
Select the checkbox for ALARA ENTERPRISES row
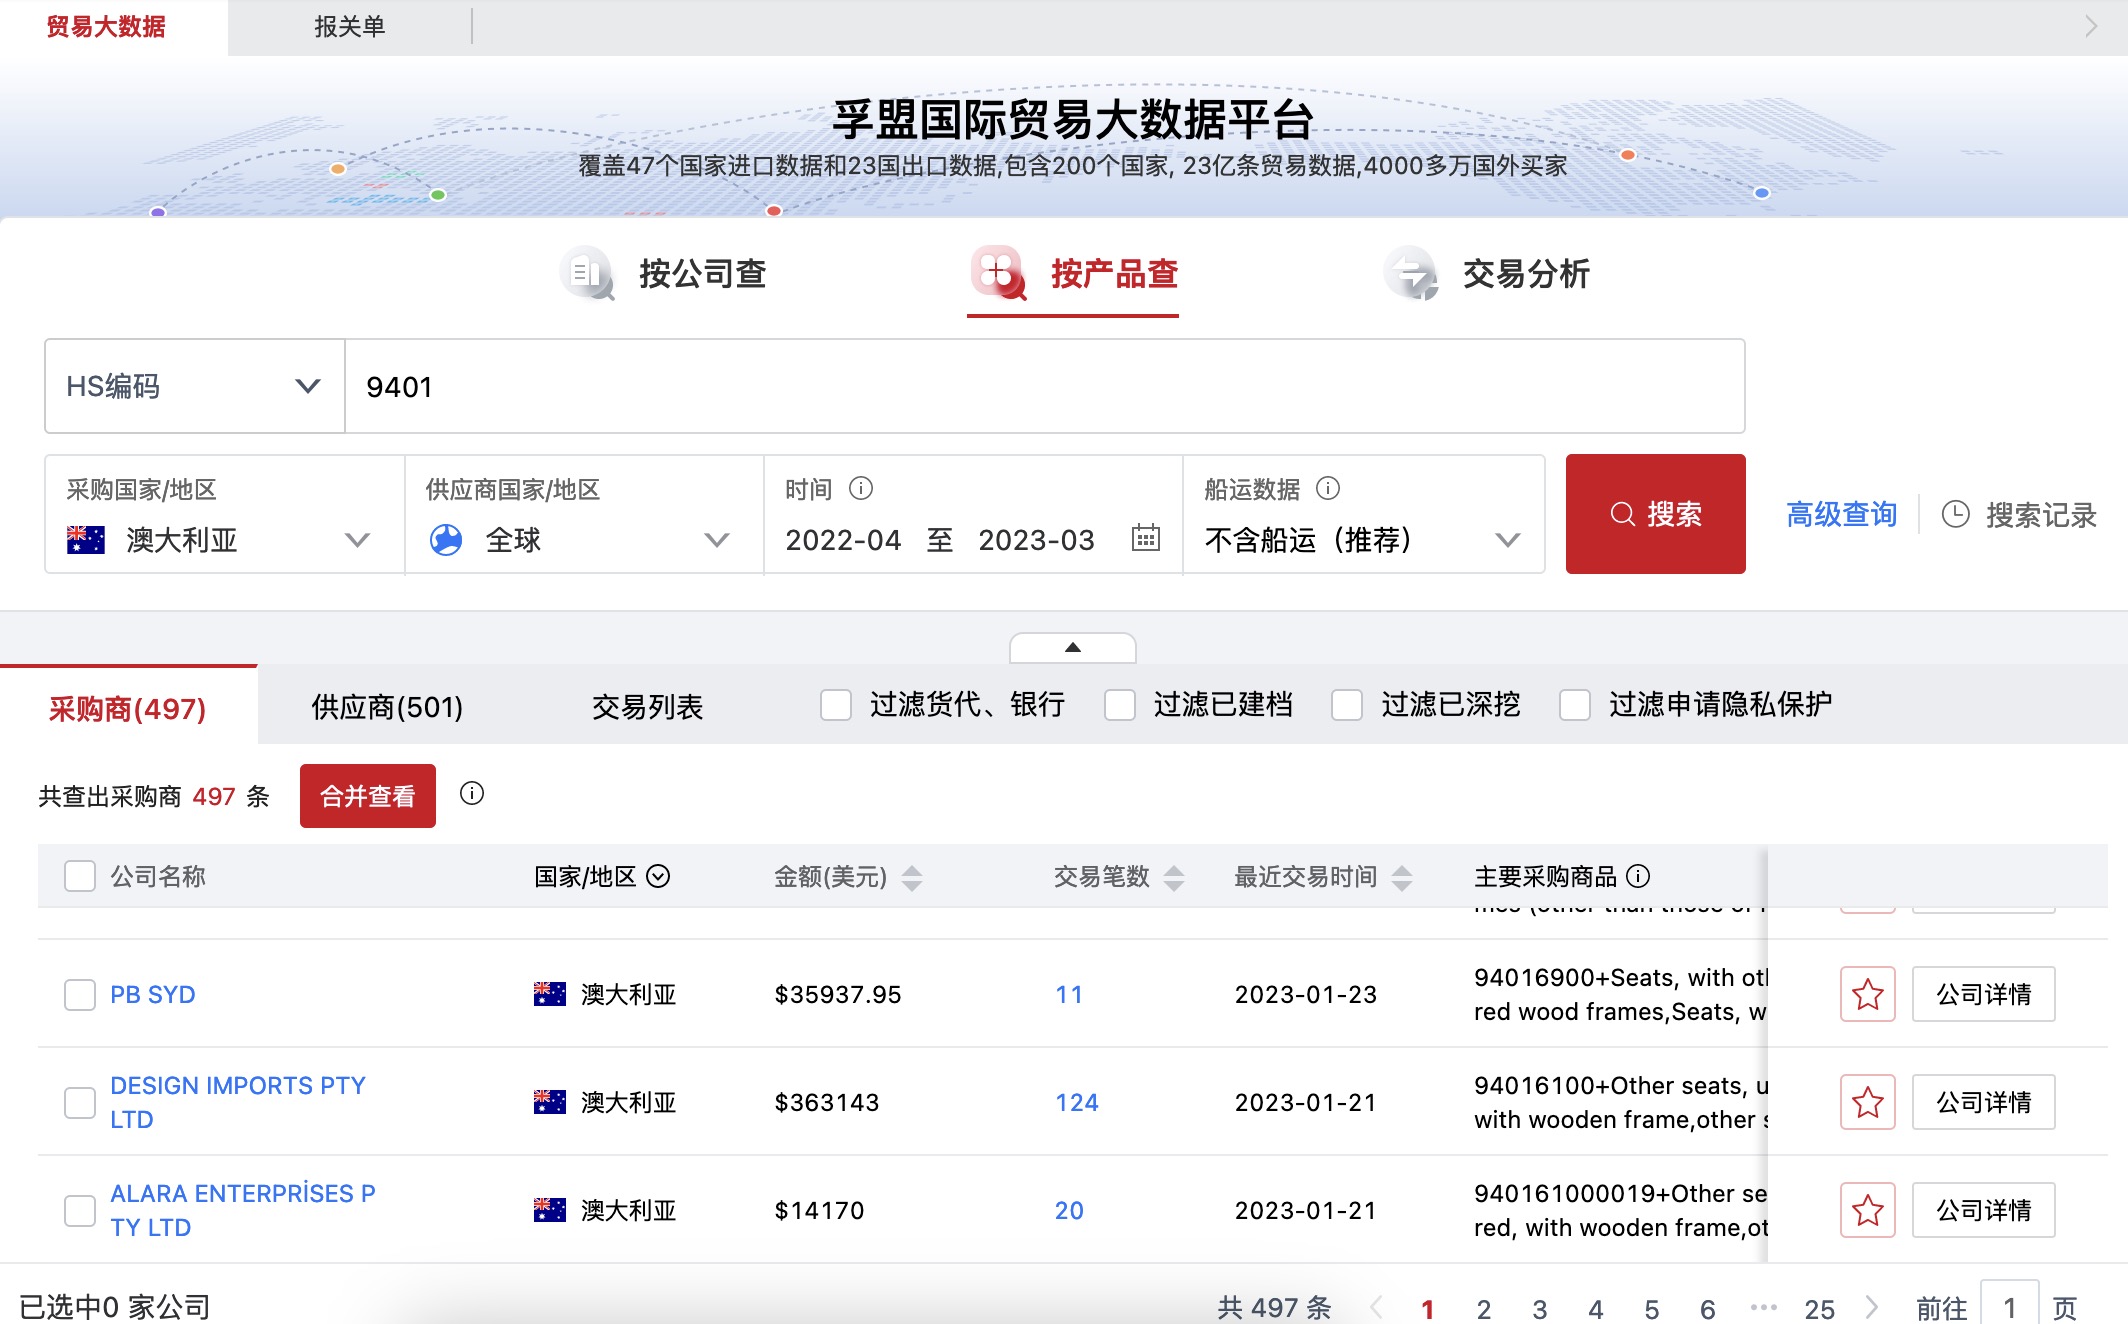[79, 1210]
